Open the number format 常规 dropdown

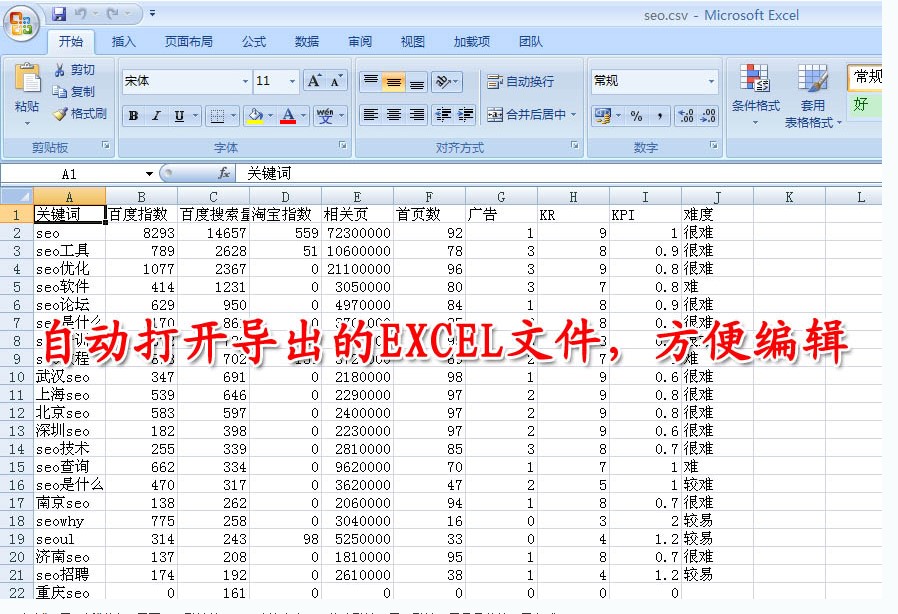click(711, 81)
